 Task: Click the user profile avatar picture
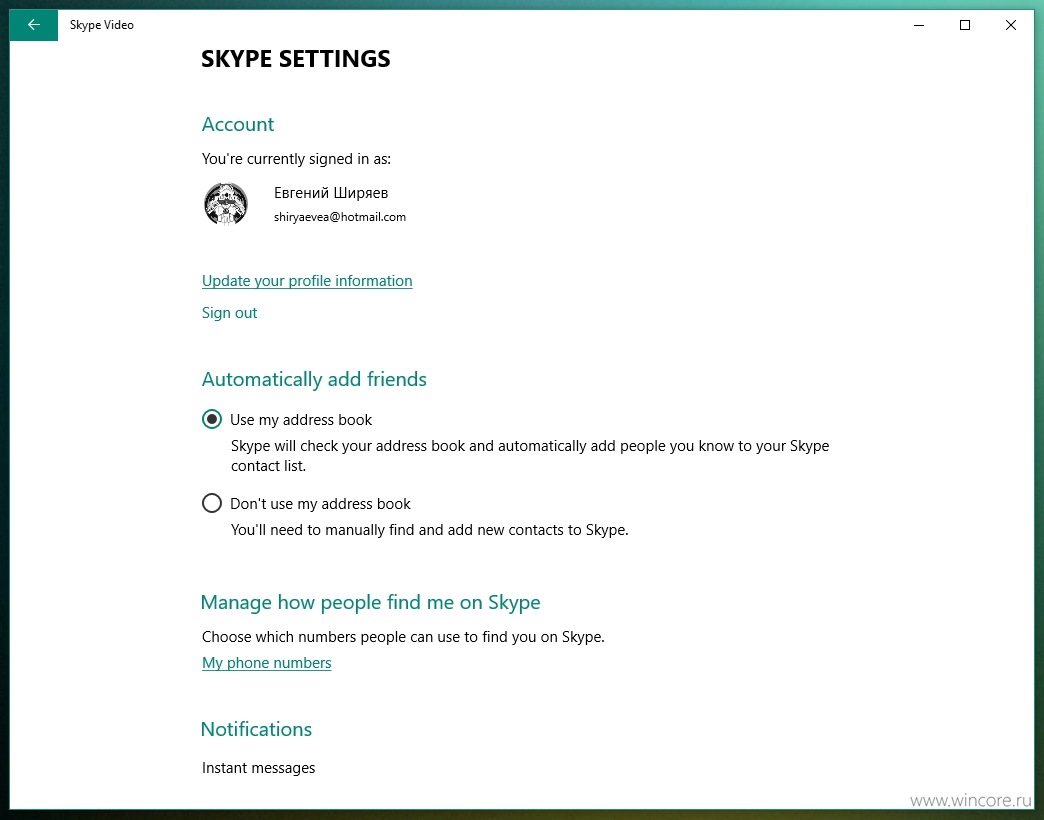pyautogui.click(x=226, y=204)
